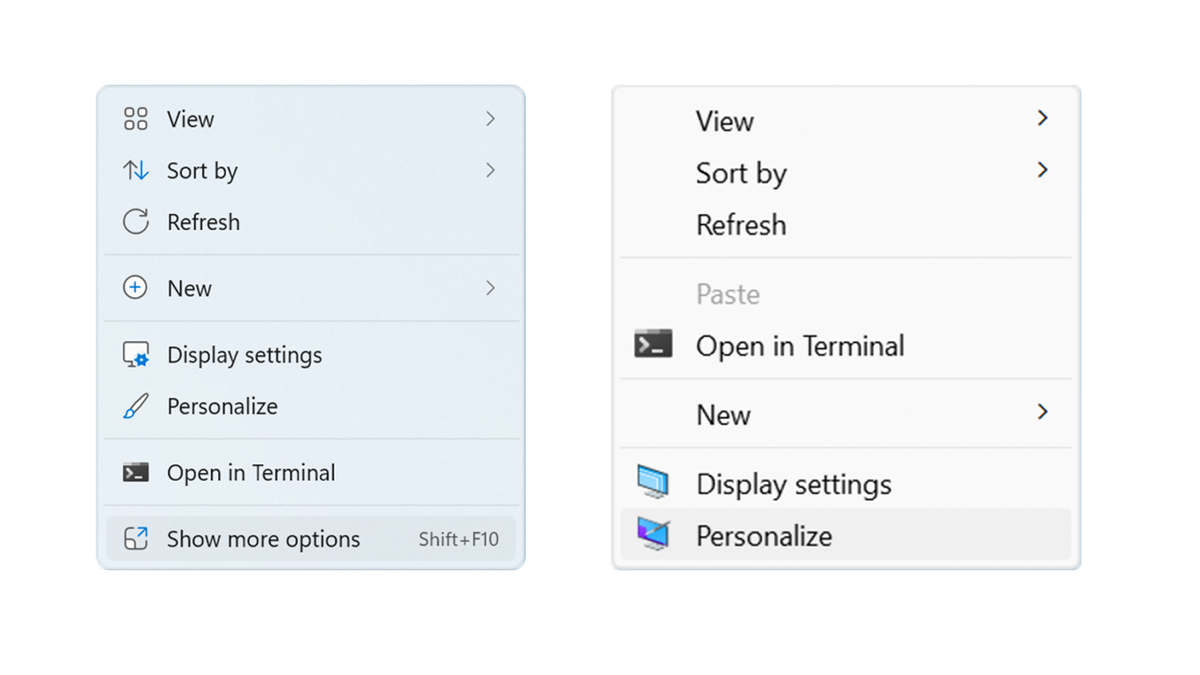Select the Show more options text
Viewport: 1200px width, 675px height.
[x=263, y=539]
